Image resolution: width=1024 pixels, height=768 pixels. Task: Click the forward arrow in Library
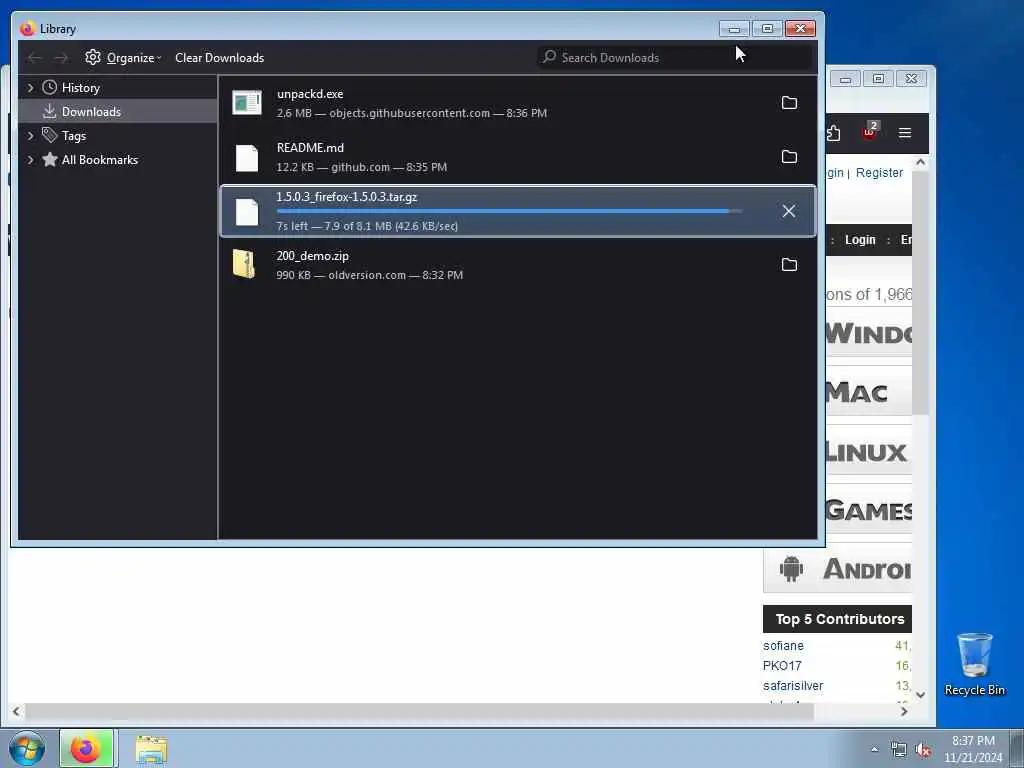pos(61,58)
